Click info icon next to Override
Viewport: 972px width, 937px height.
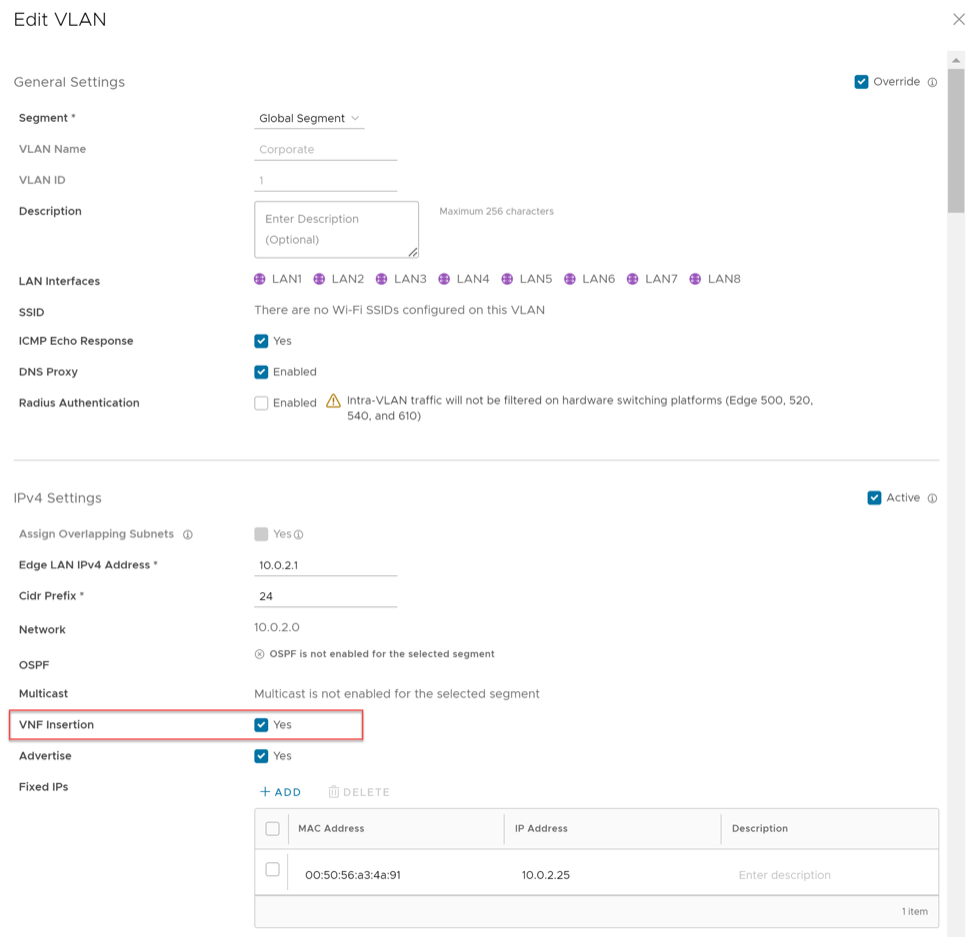coord(932,83)
